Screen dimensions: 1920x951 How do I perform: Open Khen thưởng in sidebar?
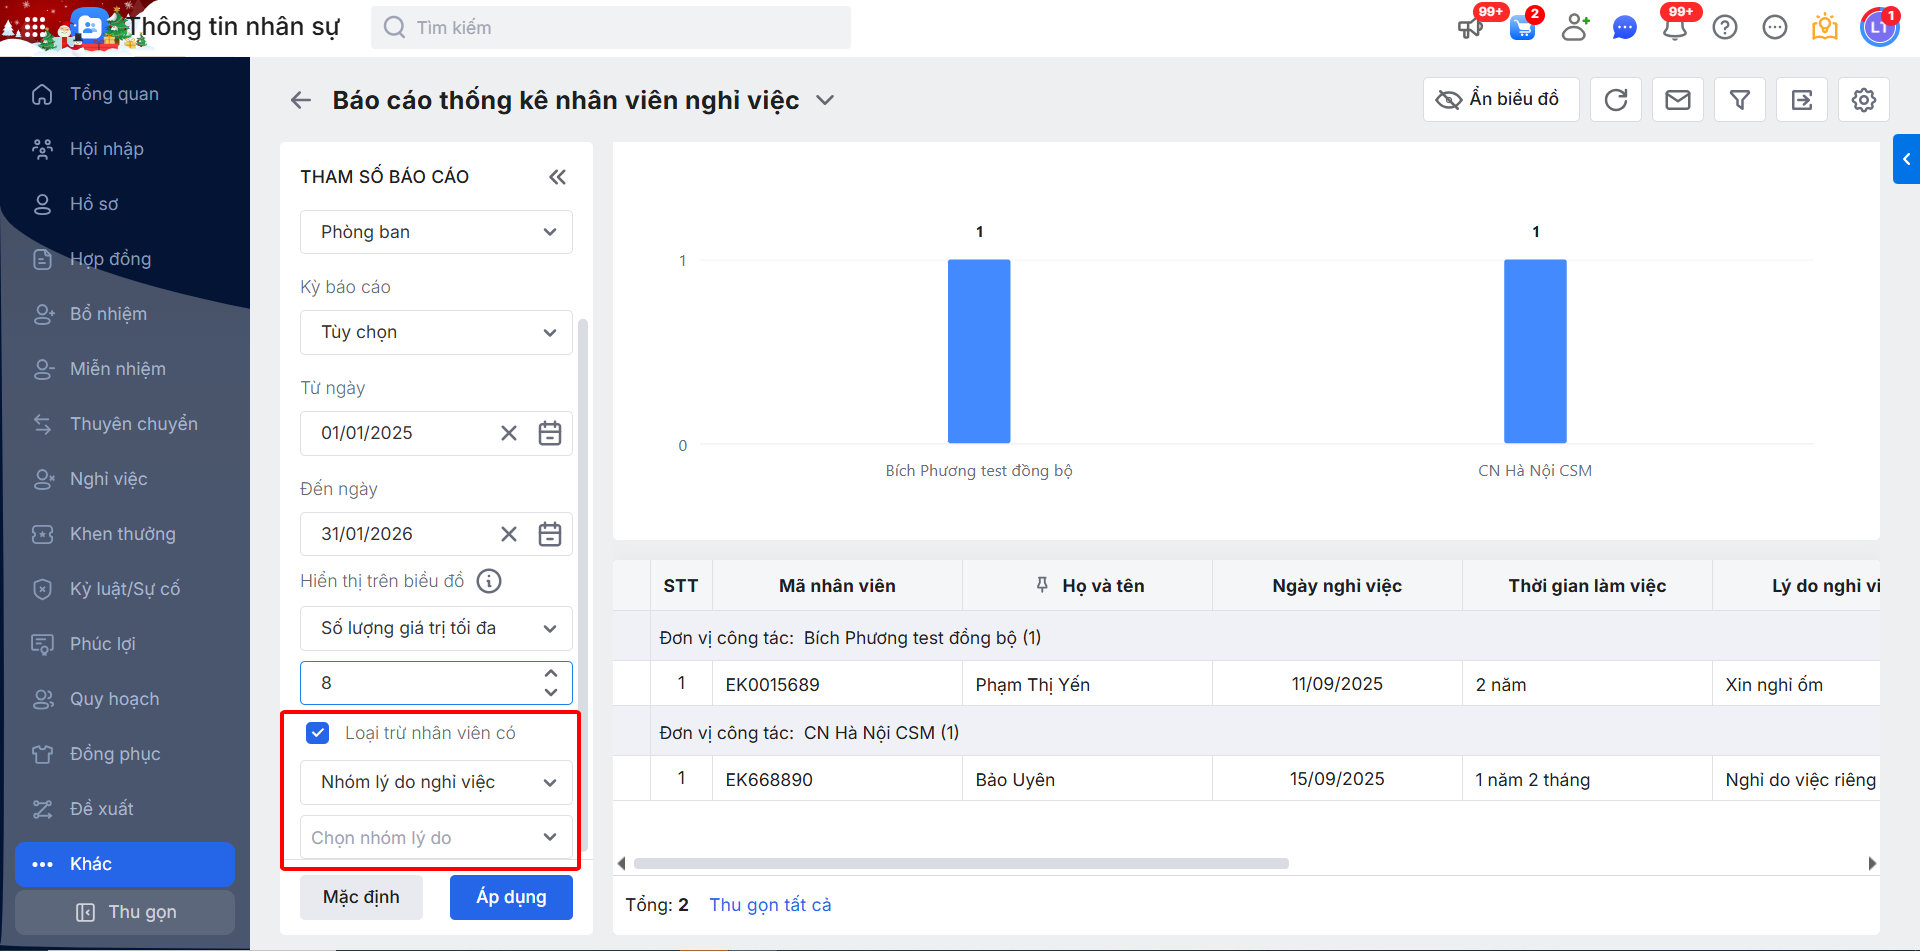coord(122,534)
